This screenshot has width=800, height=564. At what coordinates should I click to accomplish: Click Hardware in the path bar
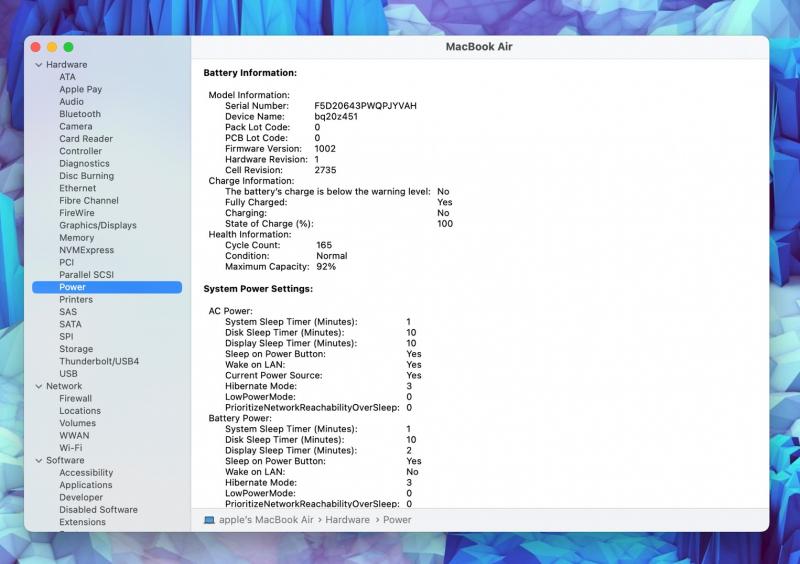pos(347,520)
